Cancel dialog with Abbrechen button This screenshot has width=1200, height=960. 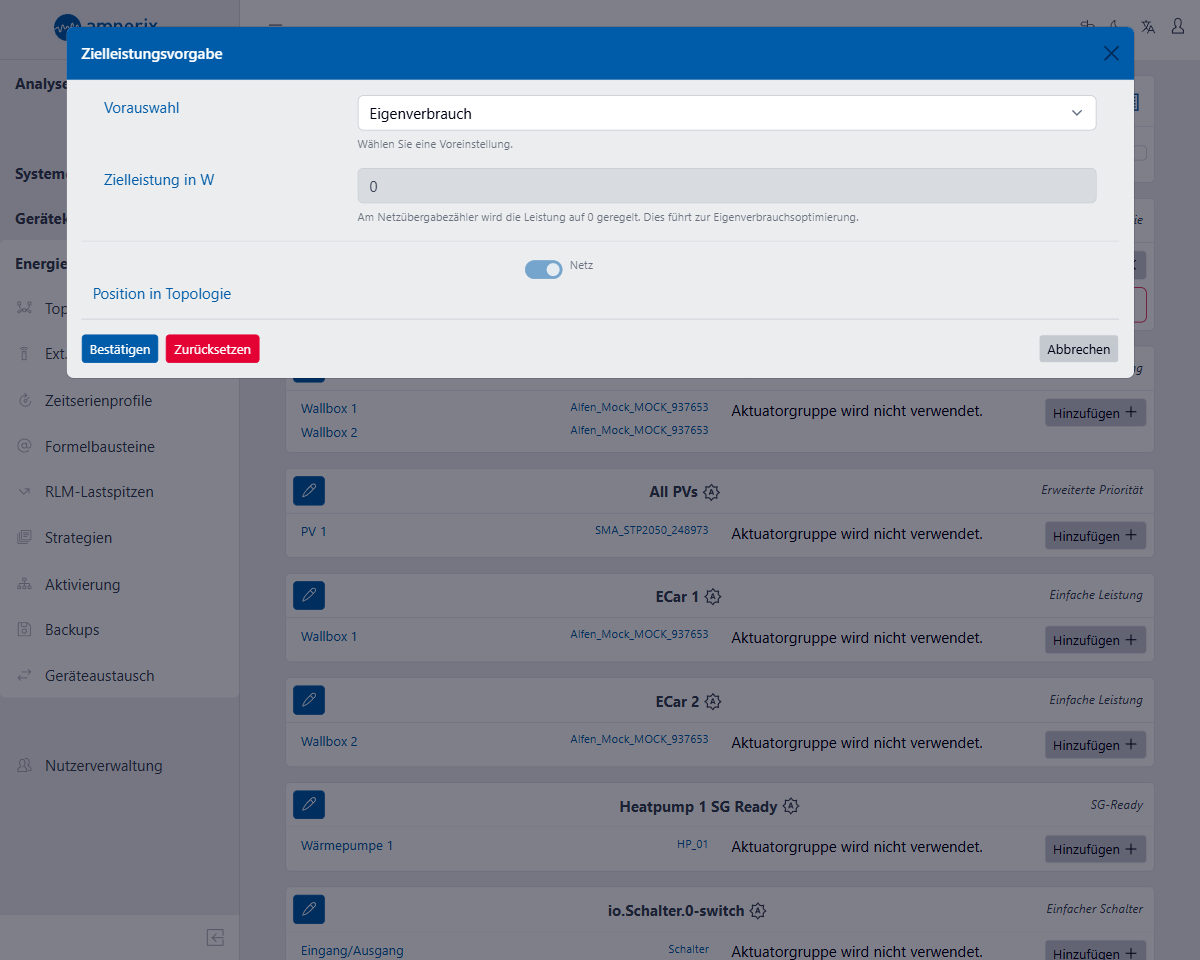click(1078, 349)
